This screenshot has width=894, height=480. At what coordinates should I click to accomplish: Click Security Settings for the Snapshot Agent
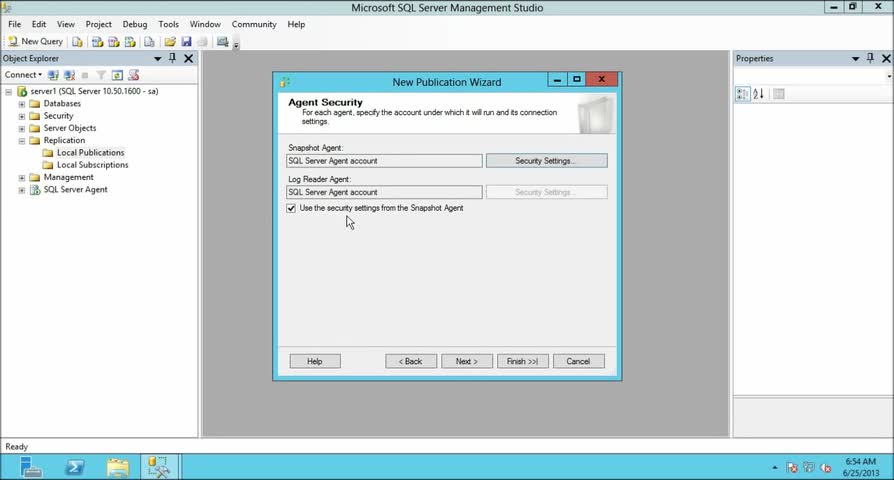546,161
